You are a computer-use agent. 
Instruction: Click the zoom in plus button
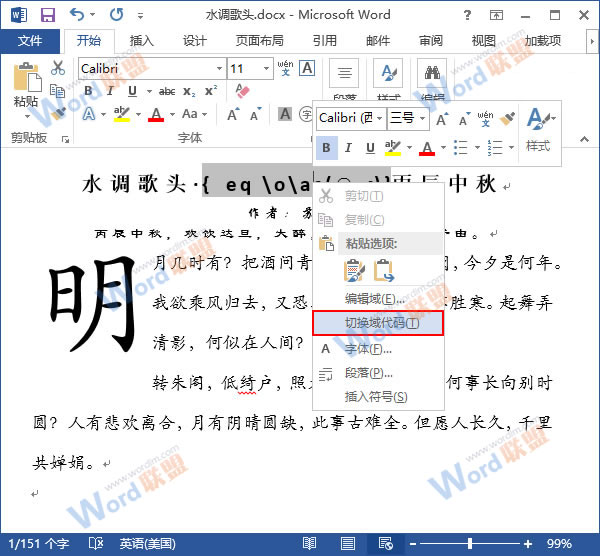[528, 543]
